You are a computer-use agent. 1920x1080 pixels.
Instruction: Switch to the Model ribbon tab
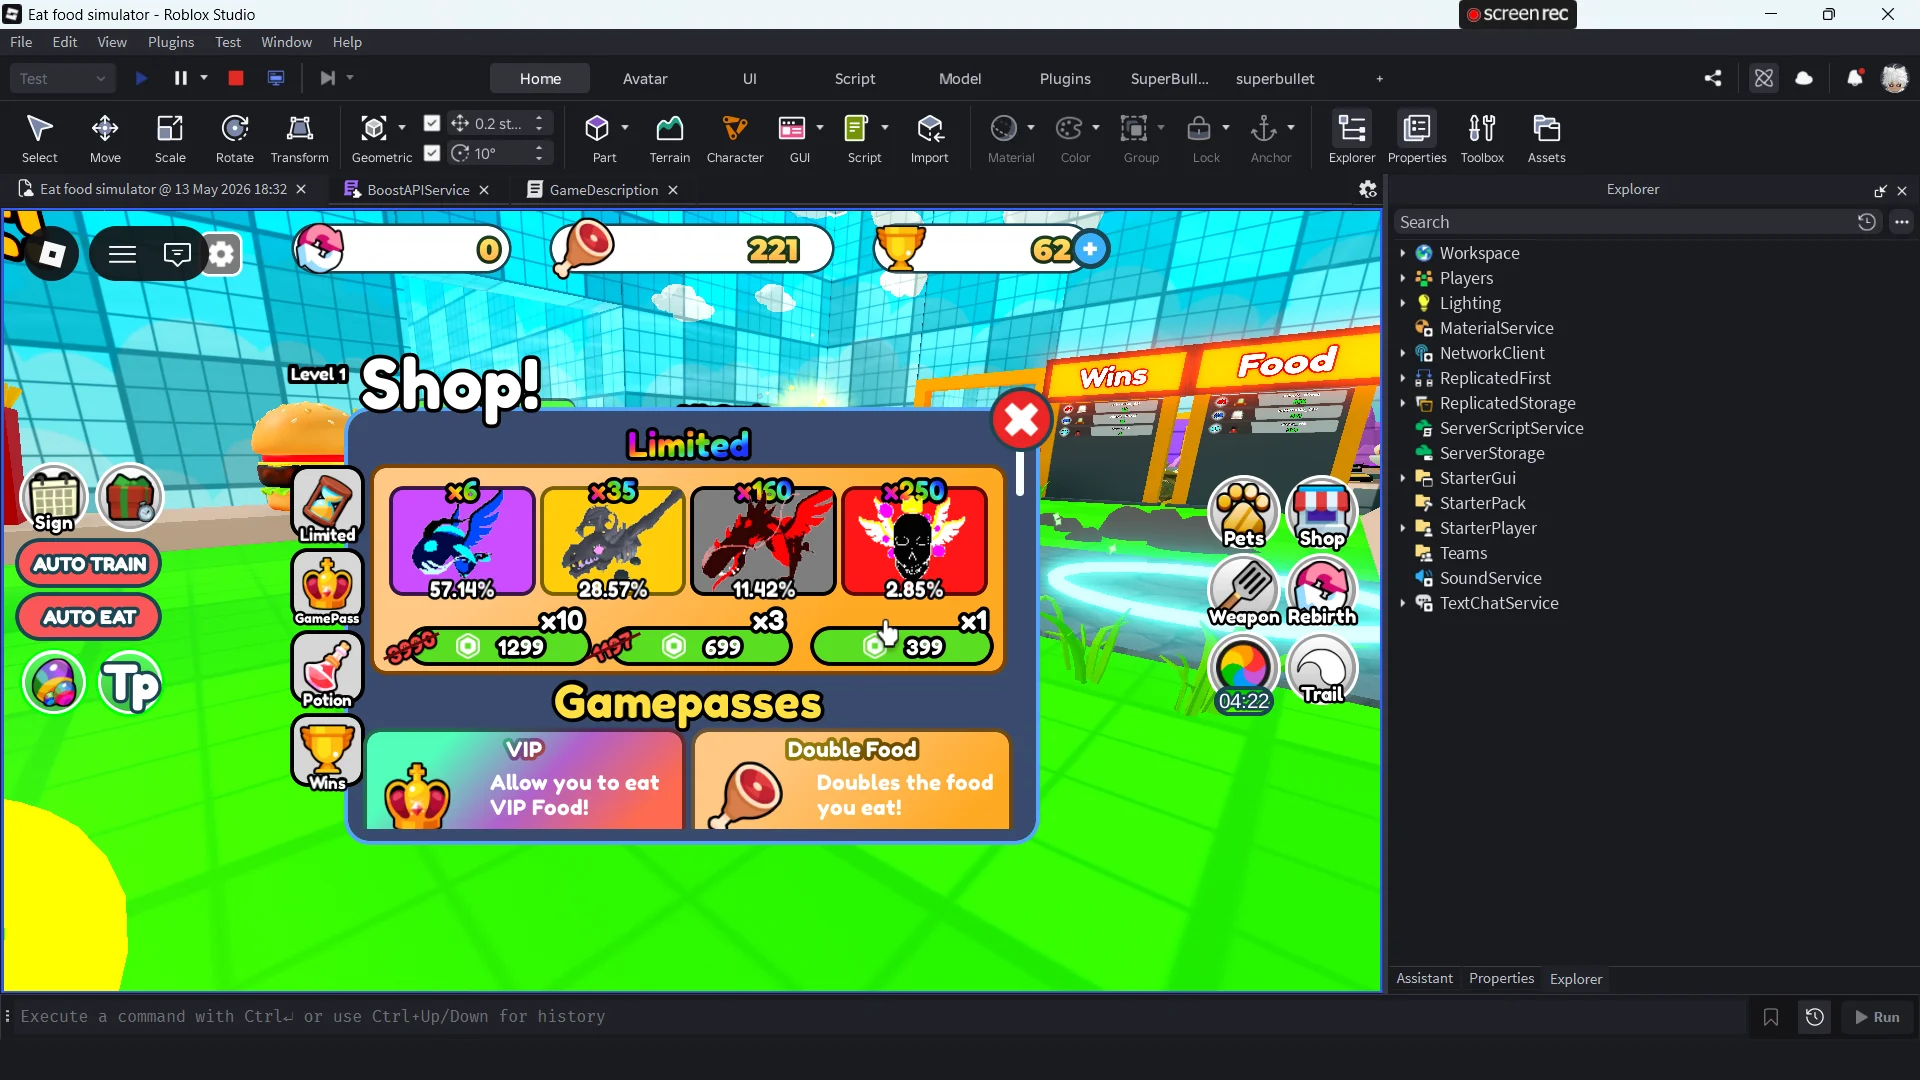tap(960, 78)
